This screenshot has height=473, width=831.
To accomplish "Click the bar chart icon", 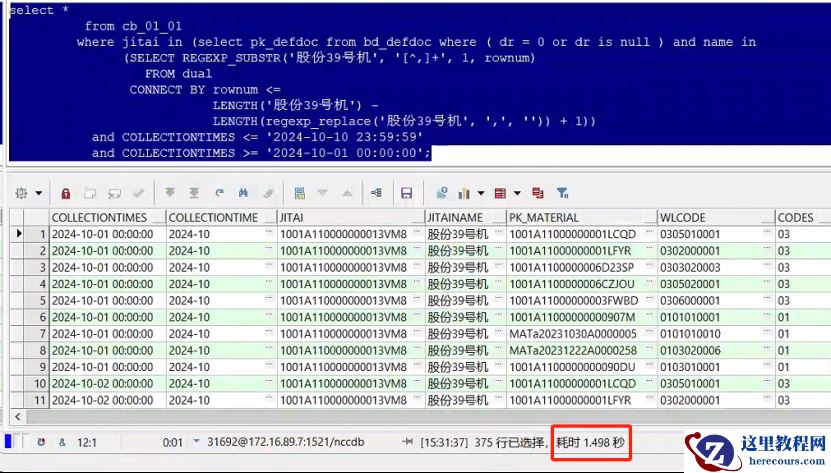I will click(x=464, y=193).
